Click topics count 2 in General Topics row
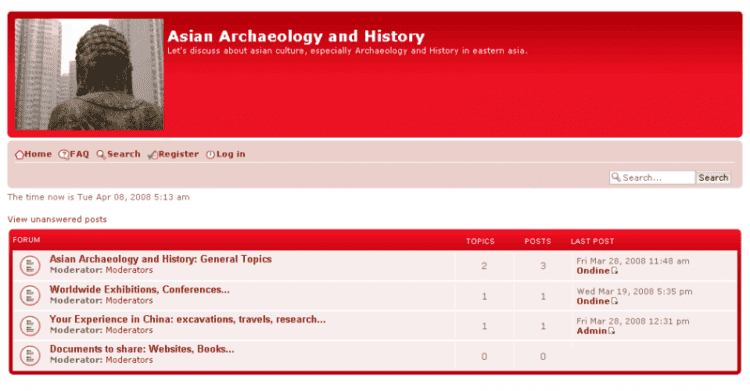 coord(484,266)
